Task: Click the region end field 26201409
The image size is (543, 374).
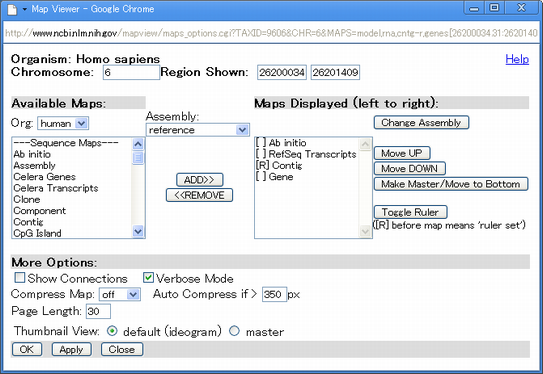Action: point(335,72)
